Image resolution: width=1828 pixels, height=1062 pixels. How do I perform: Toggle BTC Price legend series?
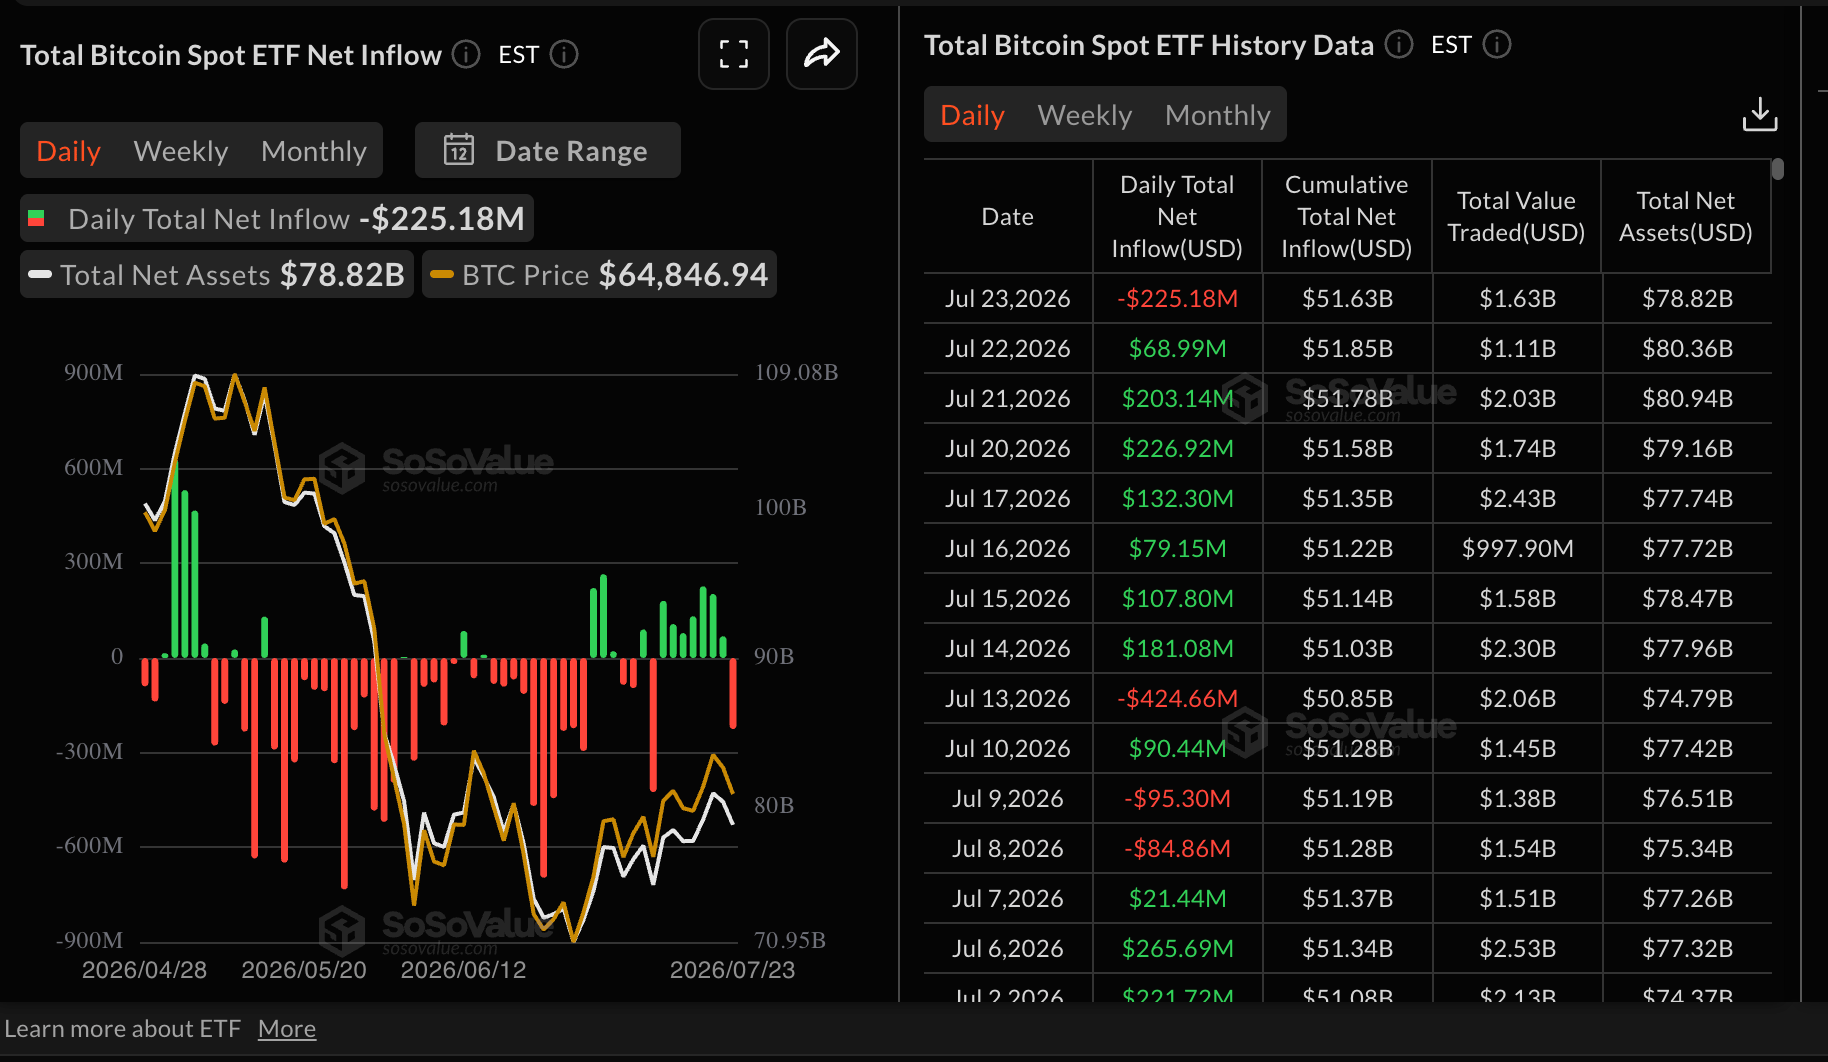pyautogui.click(x=600, y=274)
